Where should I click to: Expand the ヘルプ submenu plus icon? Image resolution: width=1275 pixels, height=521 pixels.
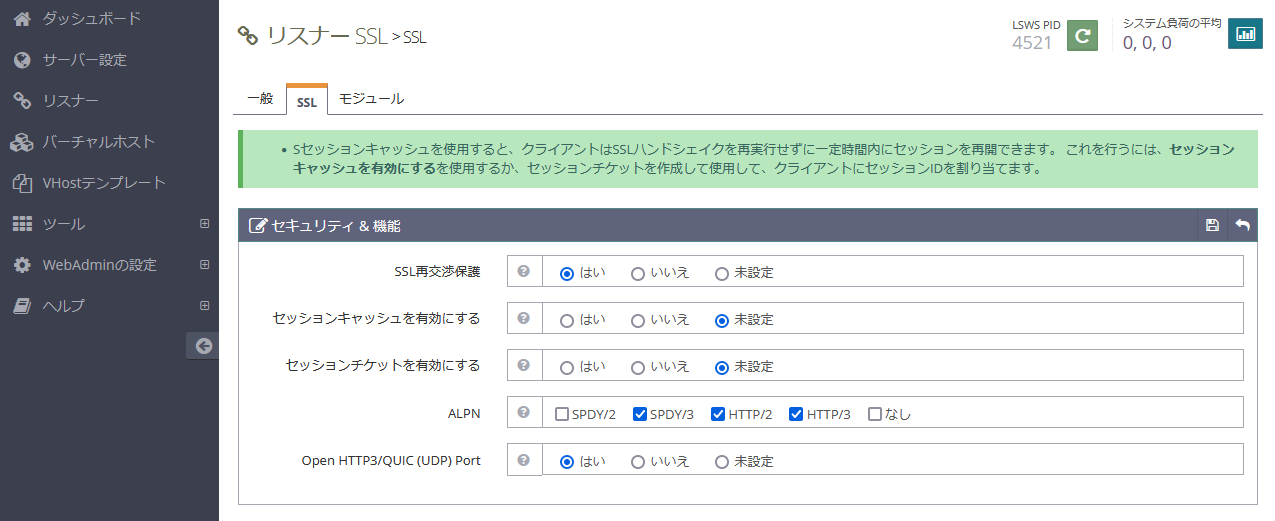[x=204, y=306]
